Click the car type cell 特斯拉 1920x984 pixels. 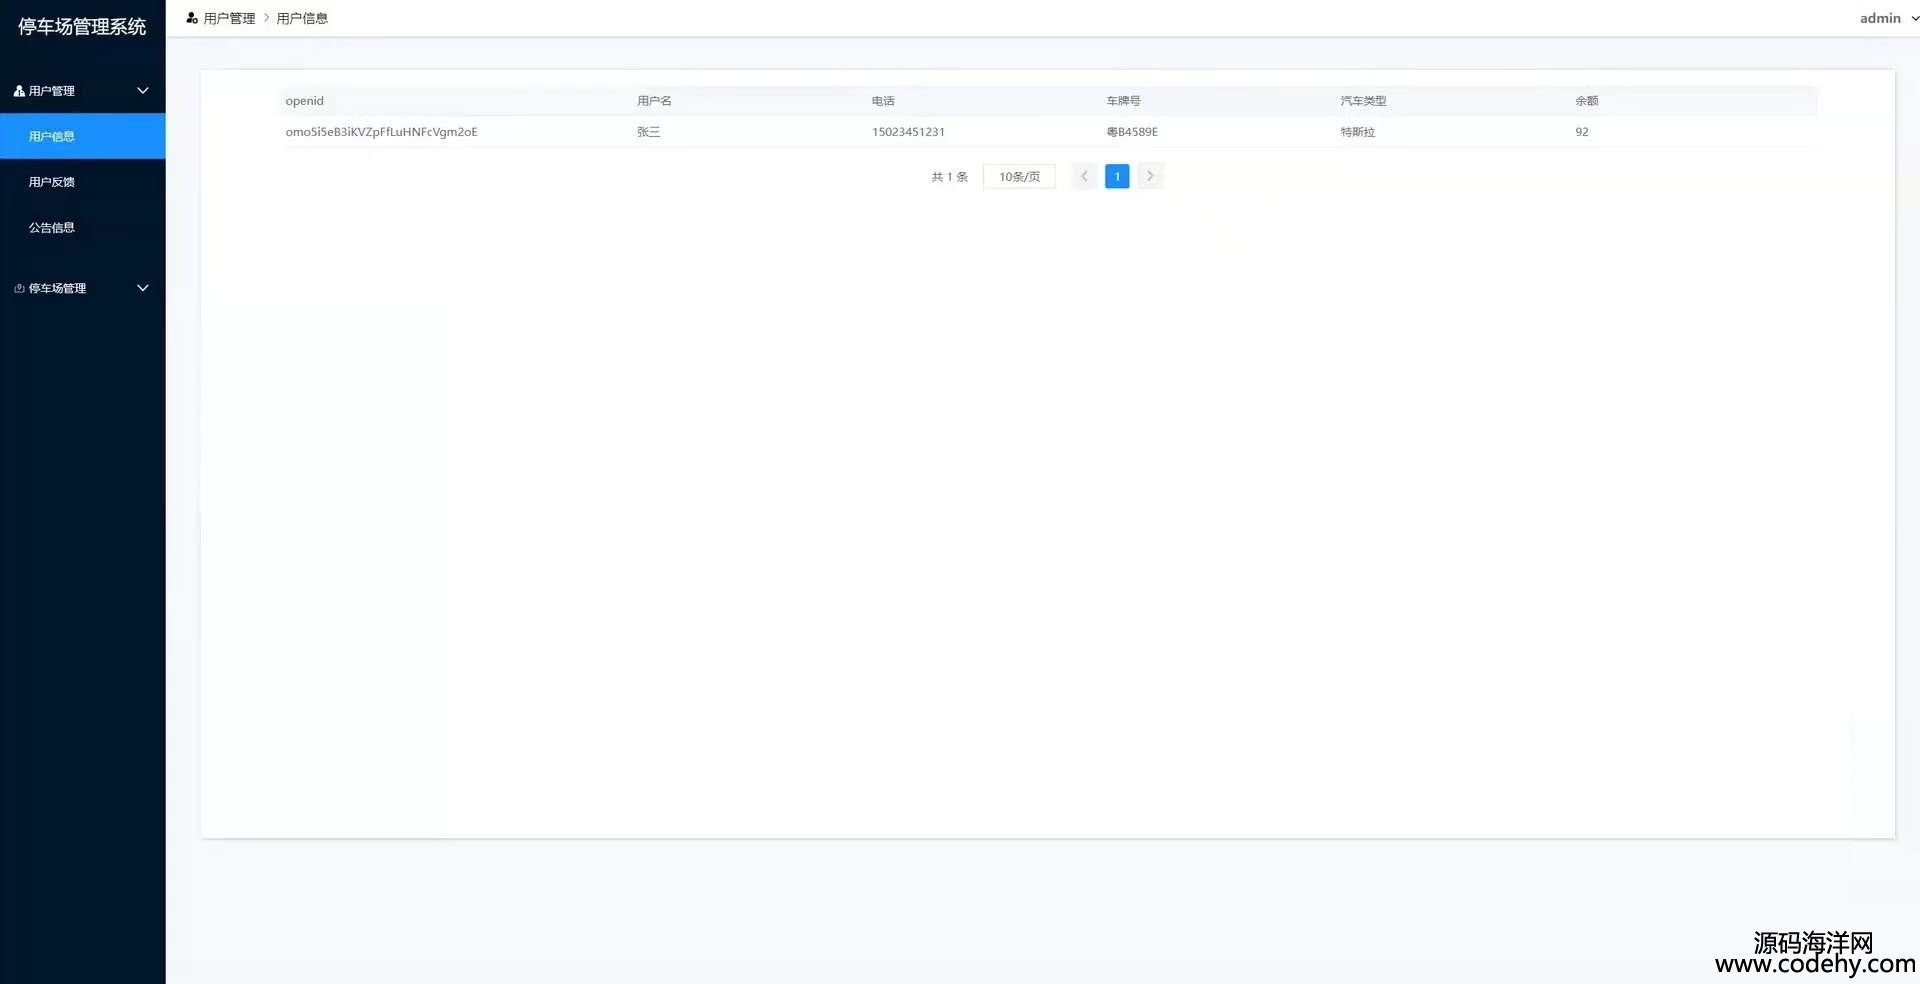click(1358, 132)
